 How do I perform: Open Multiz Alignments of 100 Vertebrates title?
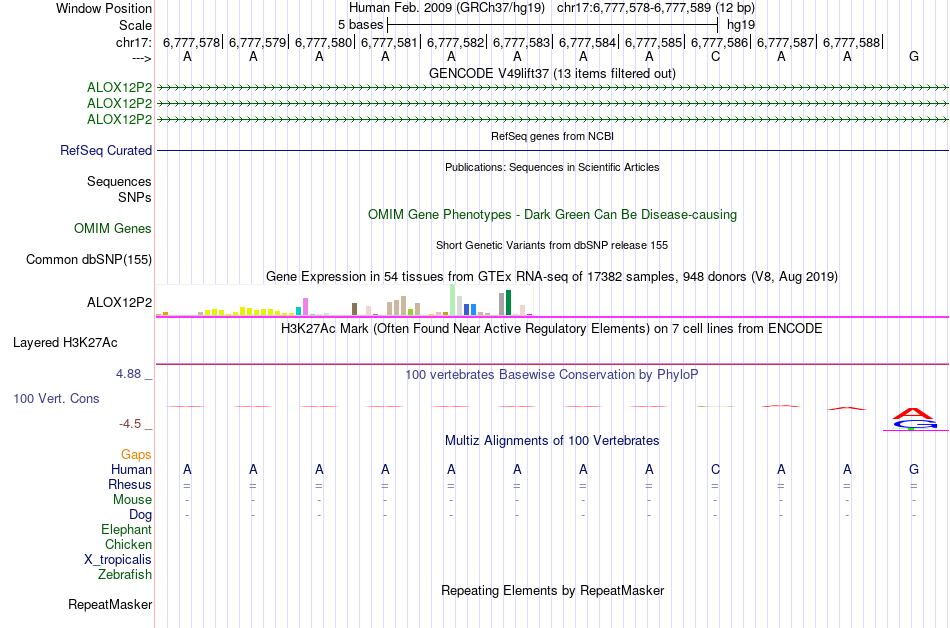552,441
